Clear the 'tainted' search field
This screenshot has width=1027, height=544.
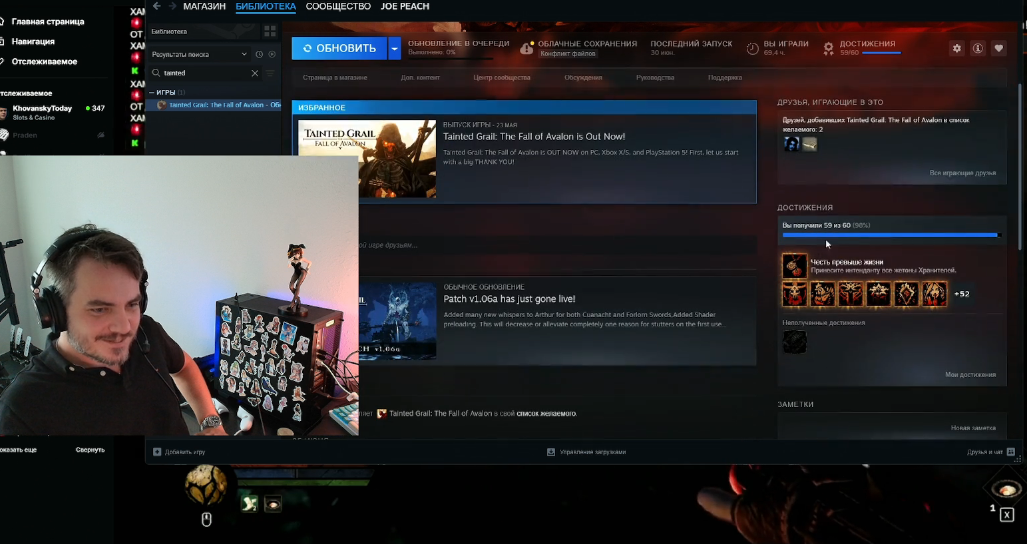coord(255,73)
